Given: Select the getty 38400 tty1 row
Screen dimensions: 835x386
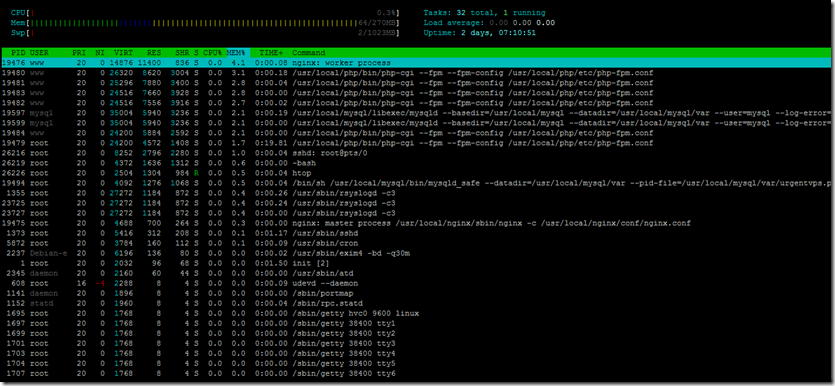Looking at the screenshot, I should pos(416,324).
